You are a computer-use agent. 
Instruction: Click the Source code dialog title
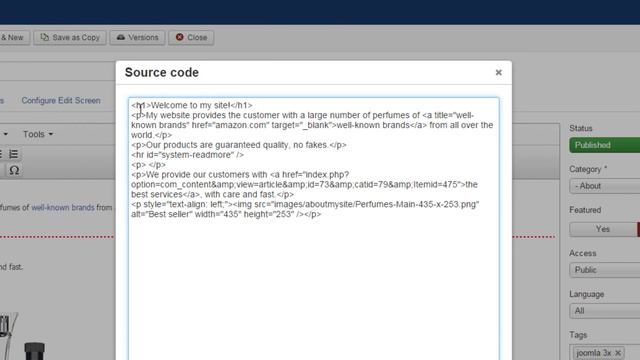[x=162, y=73]
